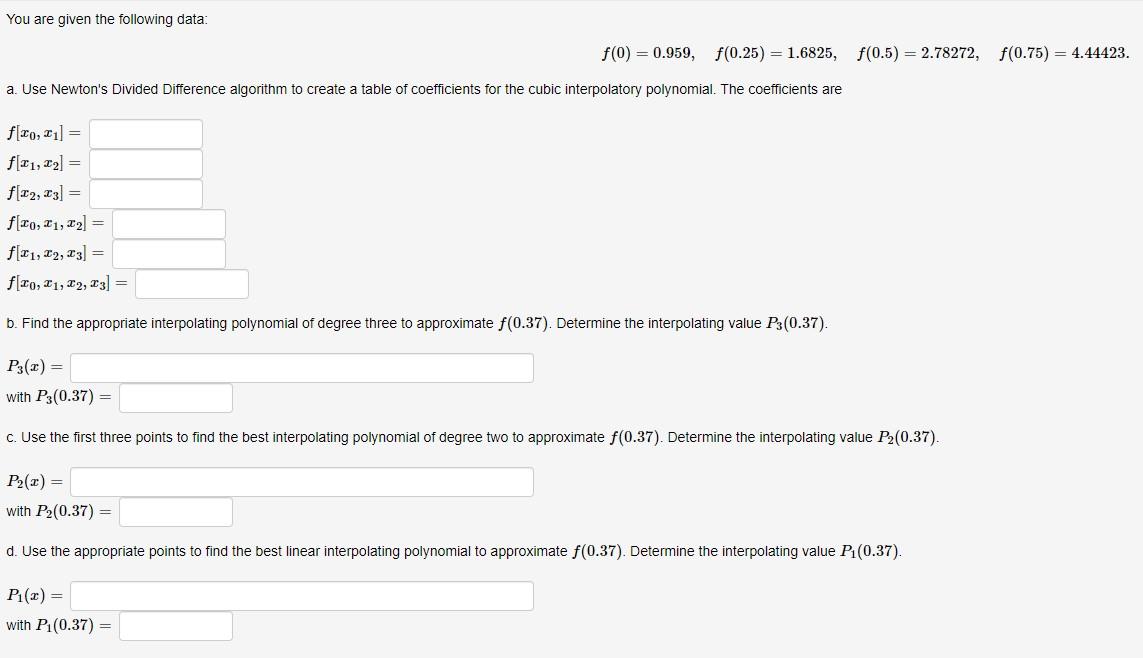
Task: Focus the f[x2, x3] answer field
Action: (x=146, y=194)
